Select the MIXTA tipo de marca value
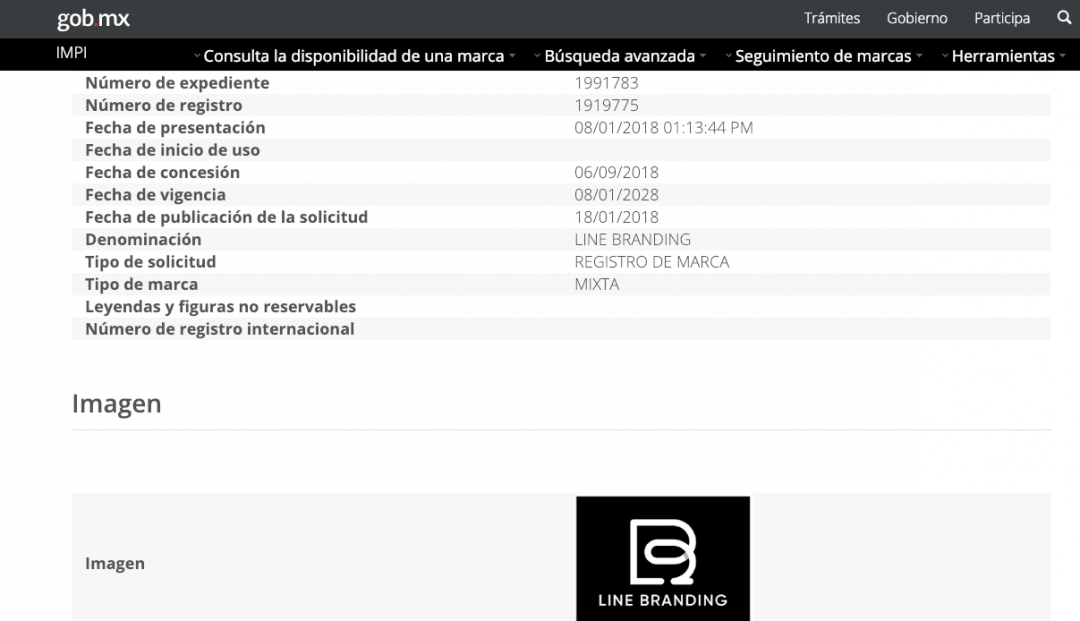The width and height of the screenshot is (1080, 621). (x=597, y=284)
